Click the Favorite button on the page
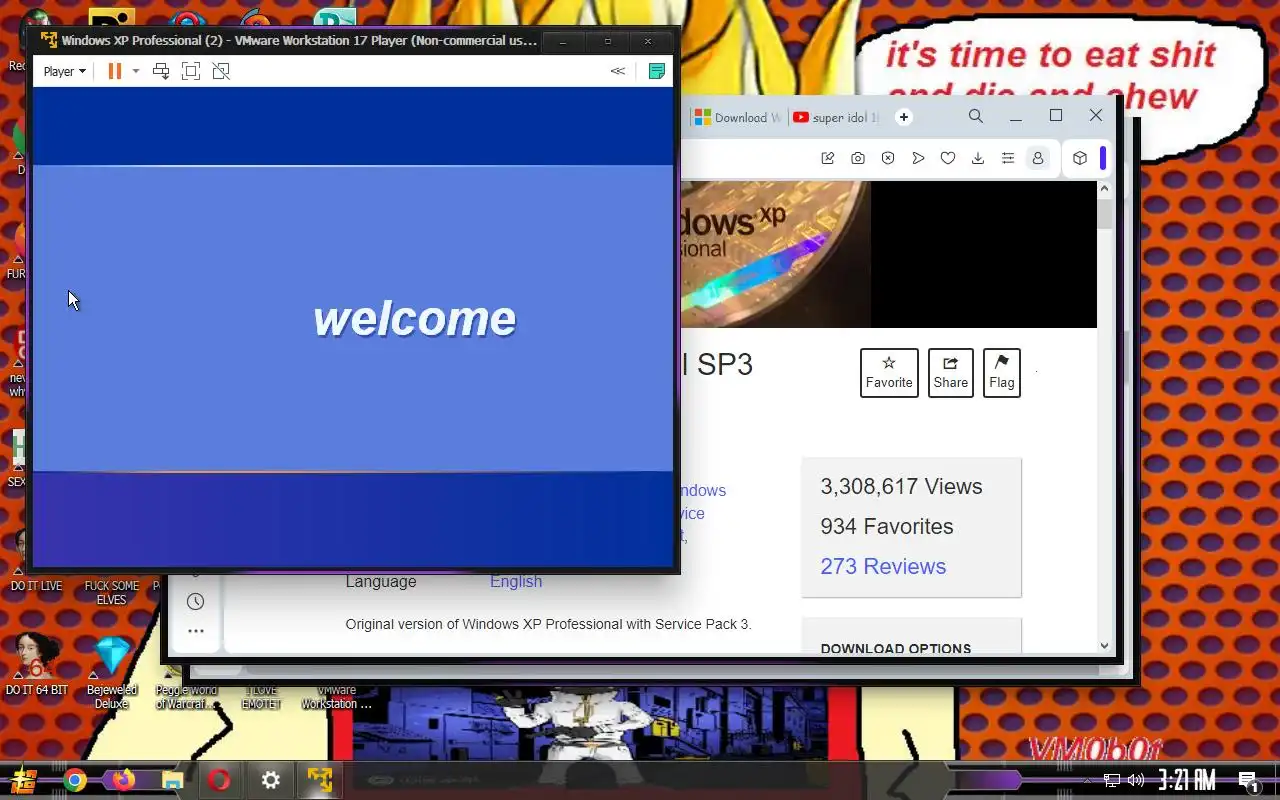1280x800 pixels. [889, 372]
